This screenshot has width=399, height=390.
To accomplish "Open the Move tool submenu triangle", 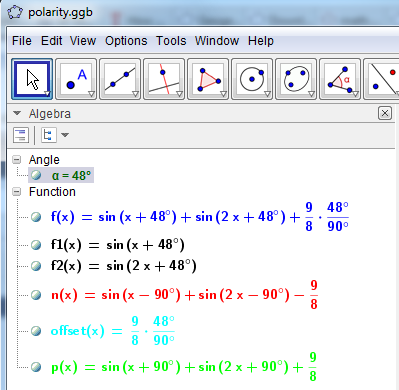I will (x=47, y=94).
